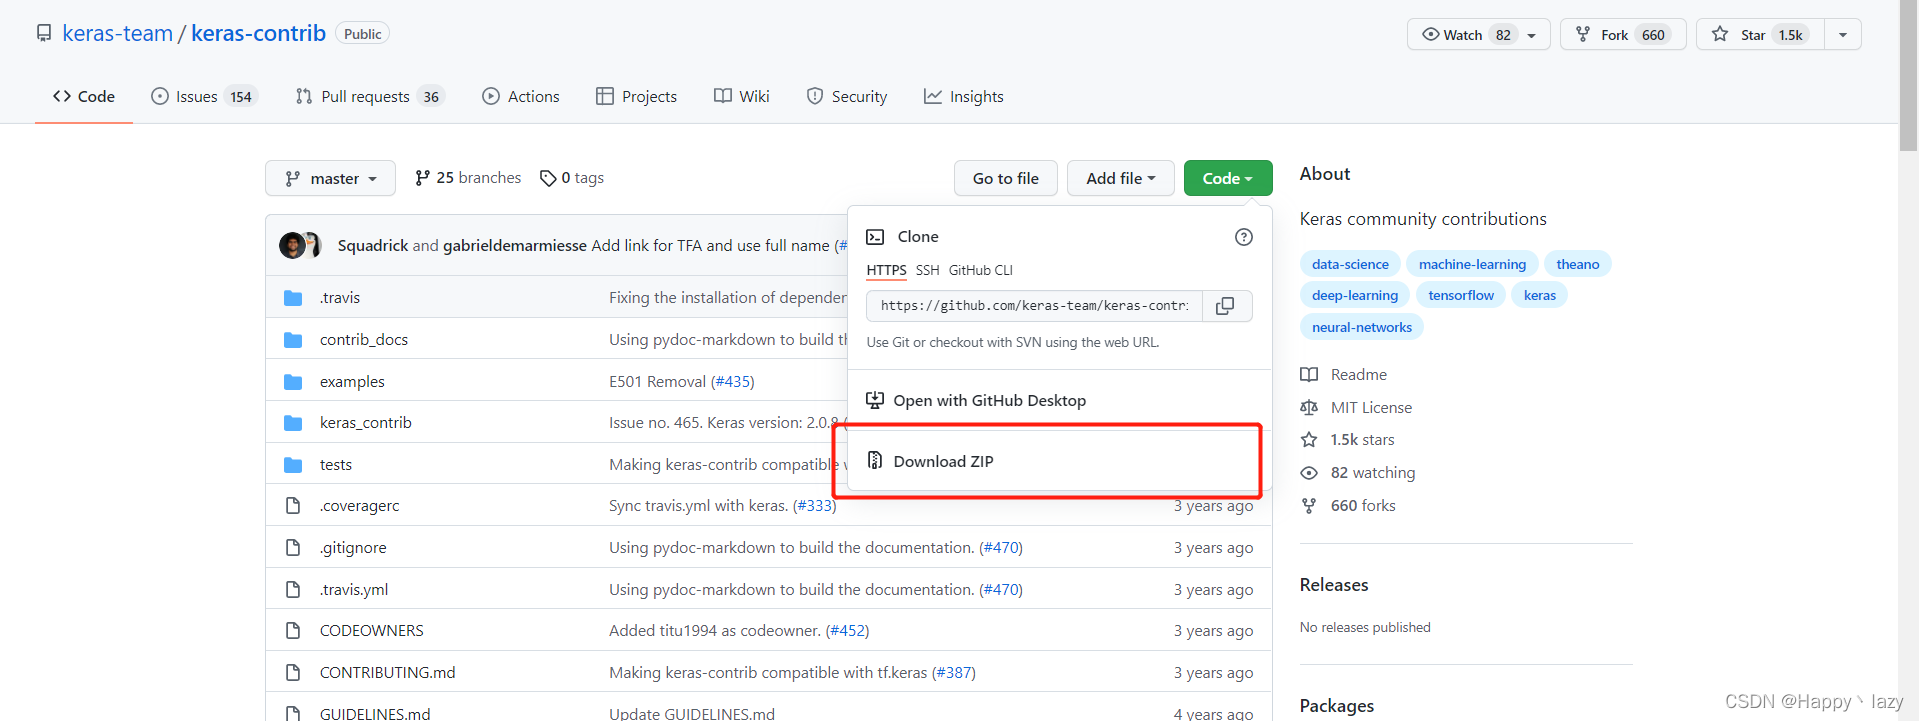Screen dimensions: 1919x721
Task: Click the Go to file button
Action: tap(1006, 178)
